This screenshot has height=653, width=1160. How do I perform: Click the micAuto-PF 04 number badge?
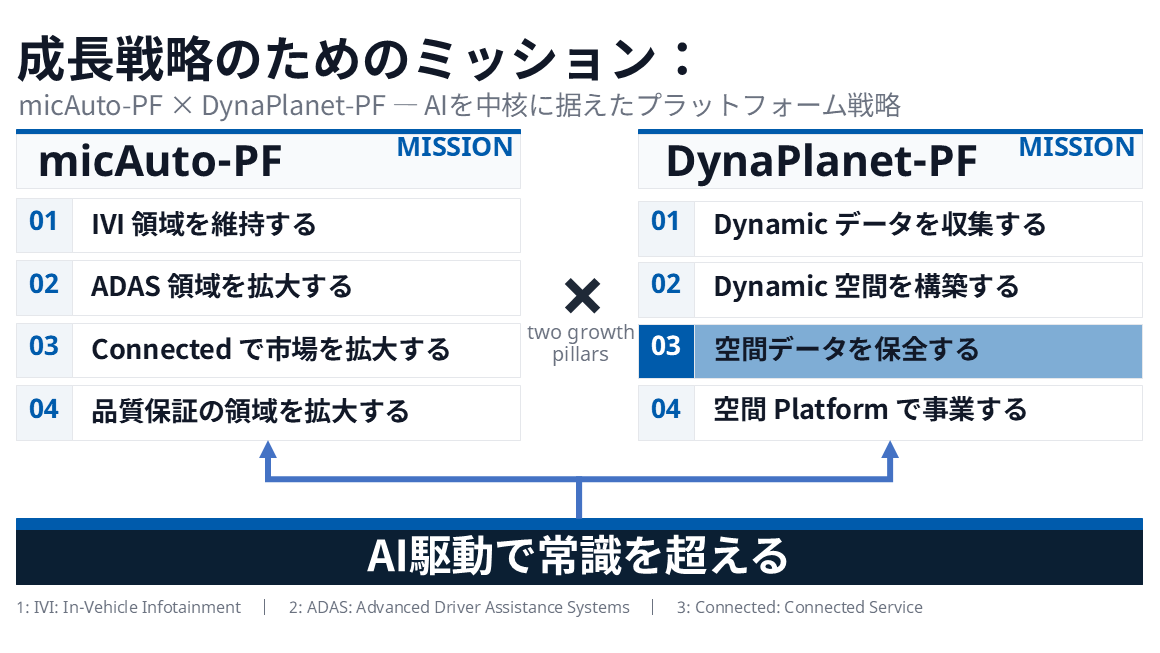44,413
